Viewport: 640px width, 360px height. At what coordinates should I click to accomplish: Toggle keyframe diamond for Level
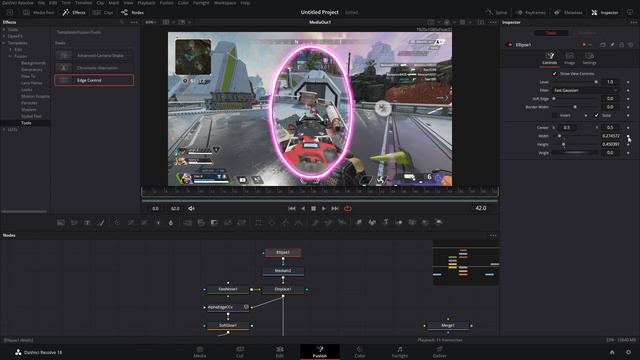pos(628,82)
